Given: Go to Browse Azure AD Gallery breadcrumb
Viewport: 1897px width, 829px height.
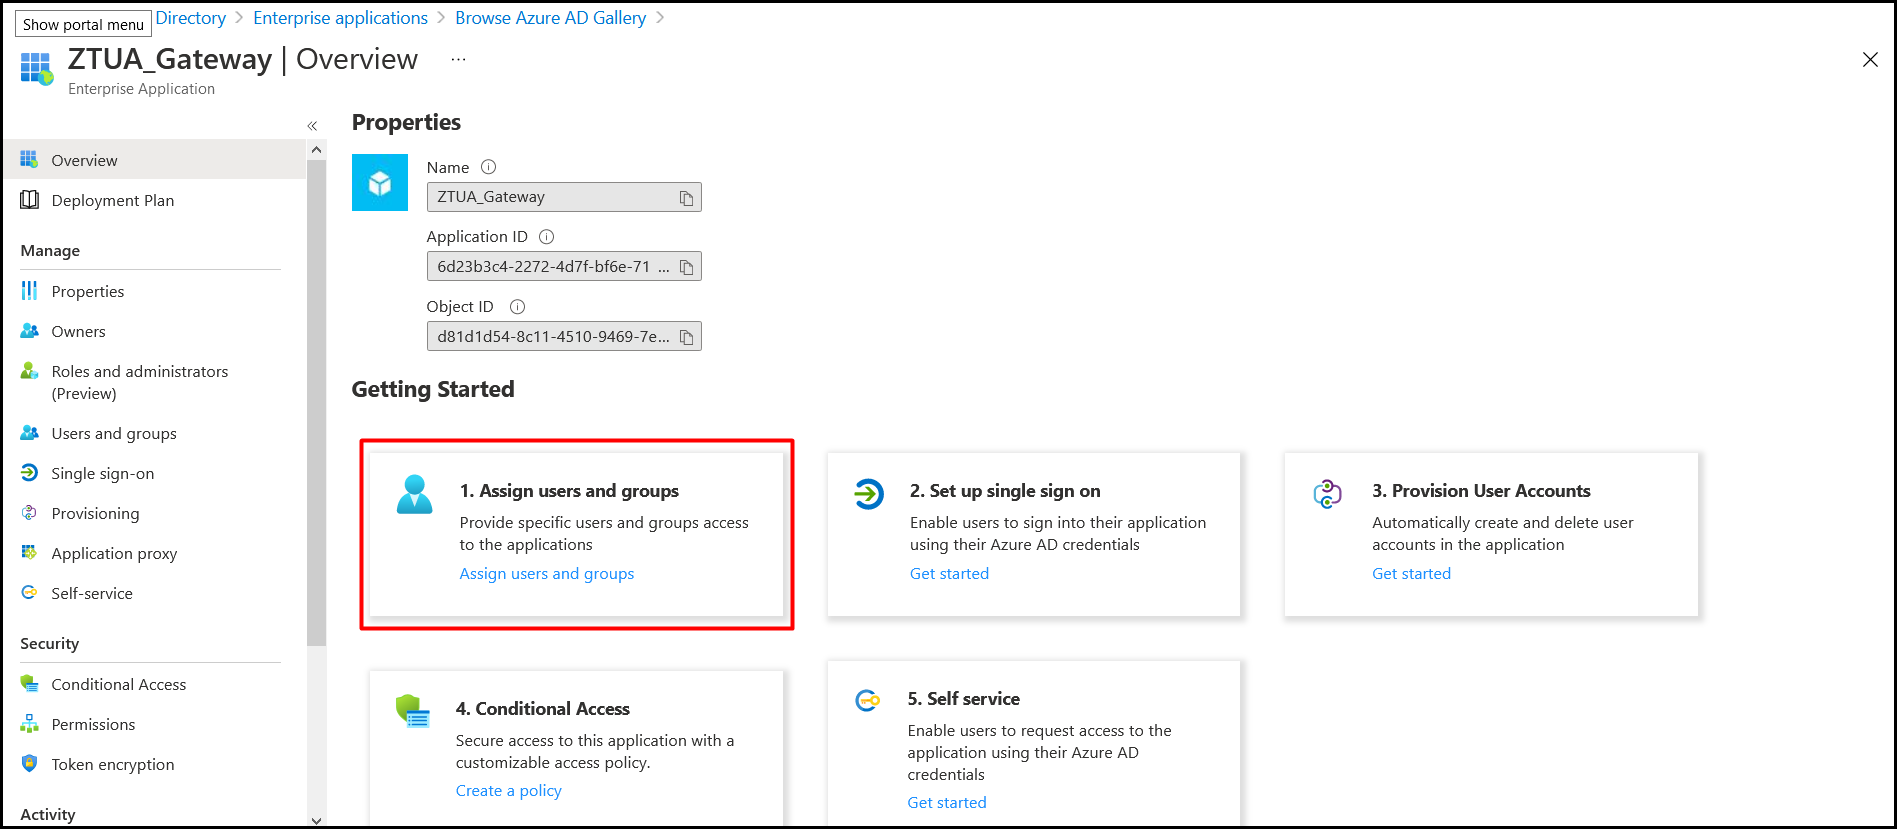Looking at the screenshot, I should point(550,18).
